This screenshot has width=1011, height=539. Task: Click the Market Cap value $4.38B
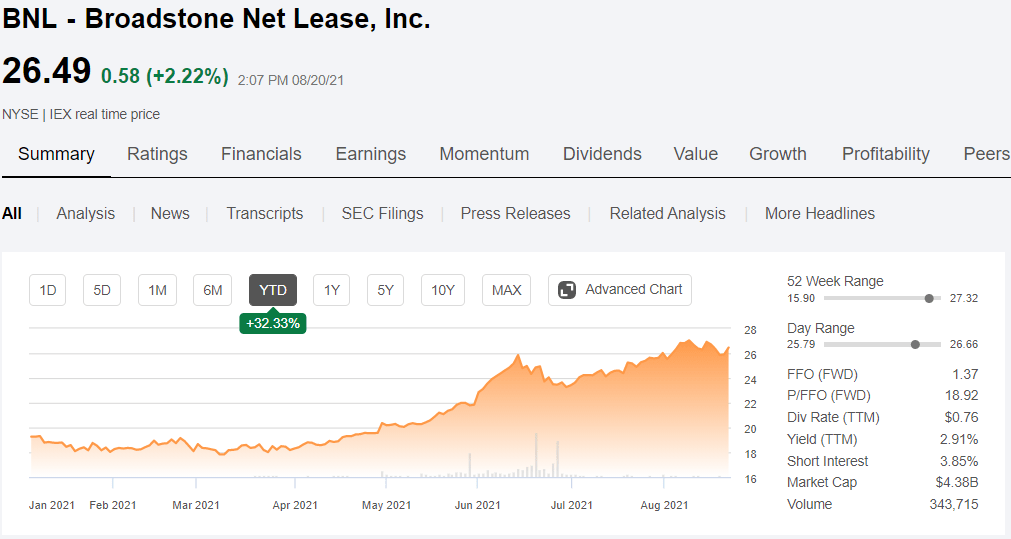coord(957,482)
